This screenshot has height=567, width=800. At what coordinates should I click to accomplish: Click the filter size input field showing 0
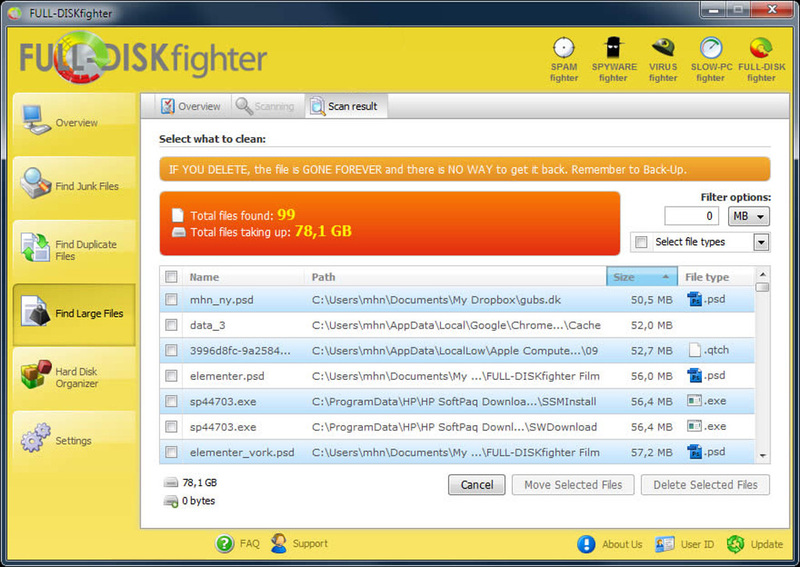click(x=691, y=216)
